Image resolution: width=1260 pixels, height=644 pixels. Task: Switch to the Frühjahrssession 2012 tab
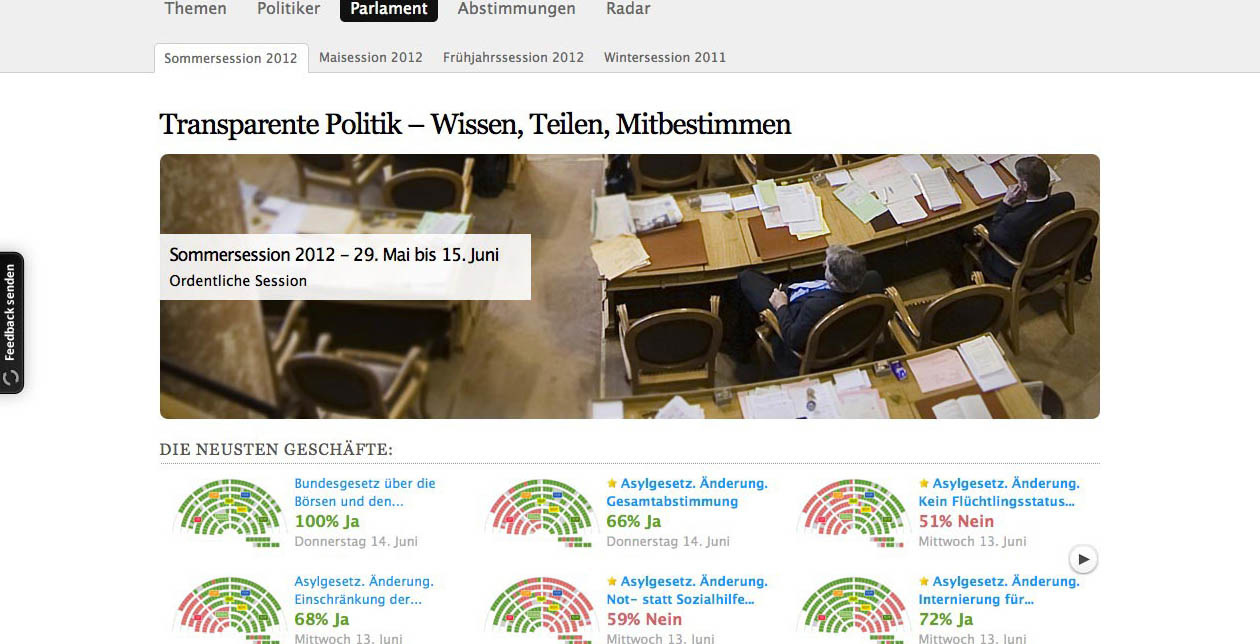(513, 57)
